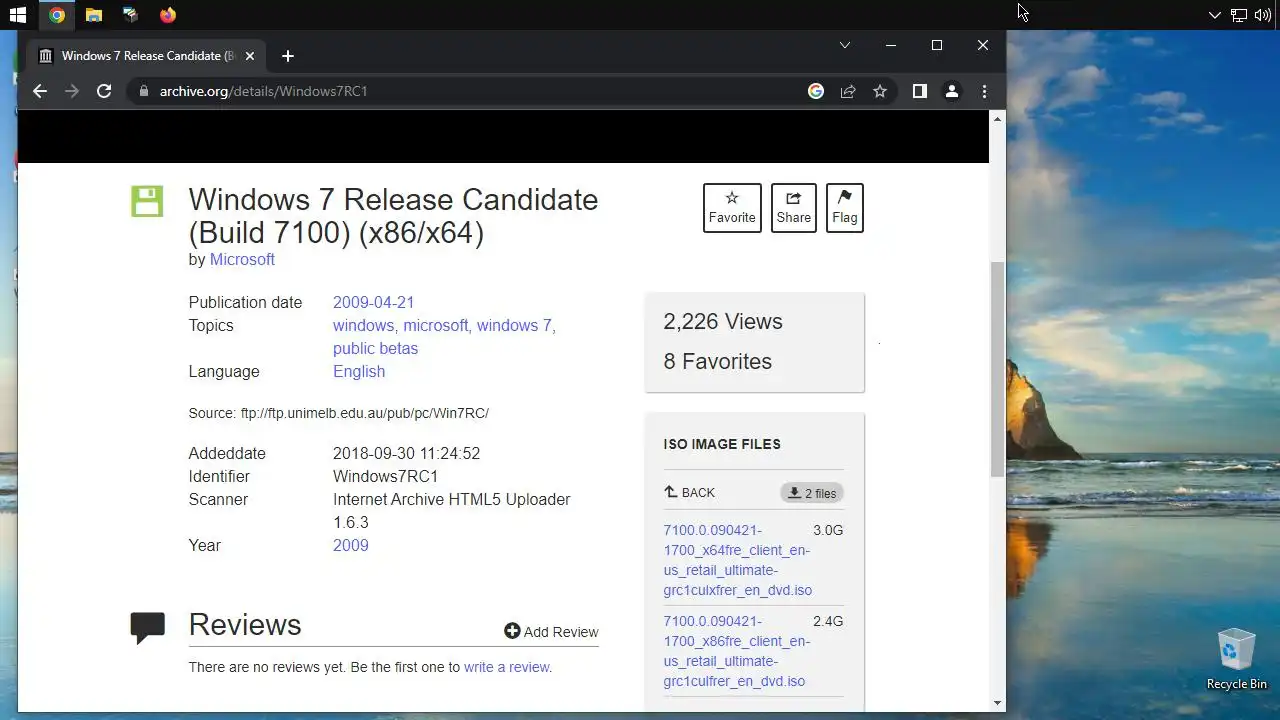
Task: Open the Recycle Bin on the desktop
Action: [1236, 660]
